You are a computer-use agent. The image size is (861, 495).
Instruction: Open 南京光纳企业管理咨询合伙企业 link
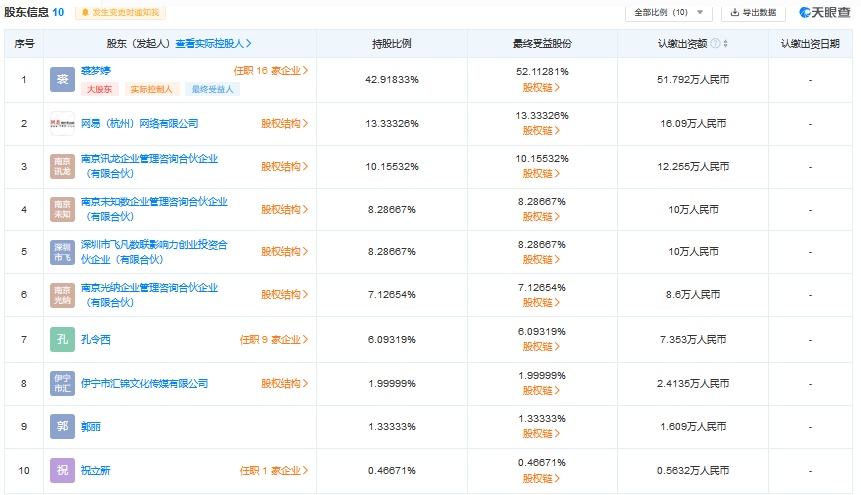pos(149,294)
